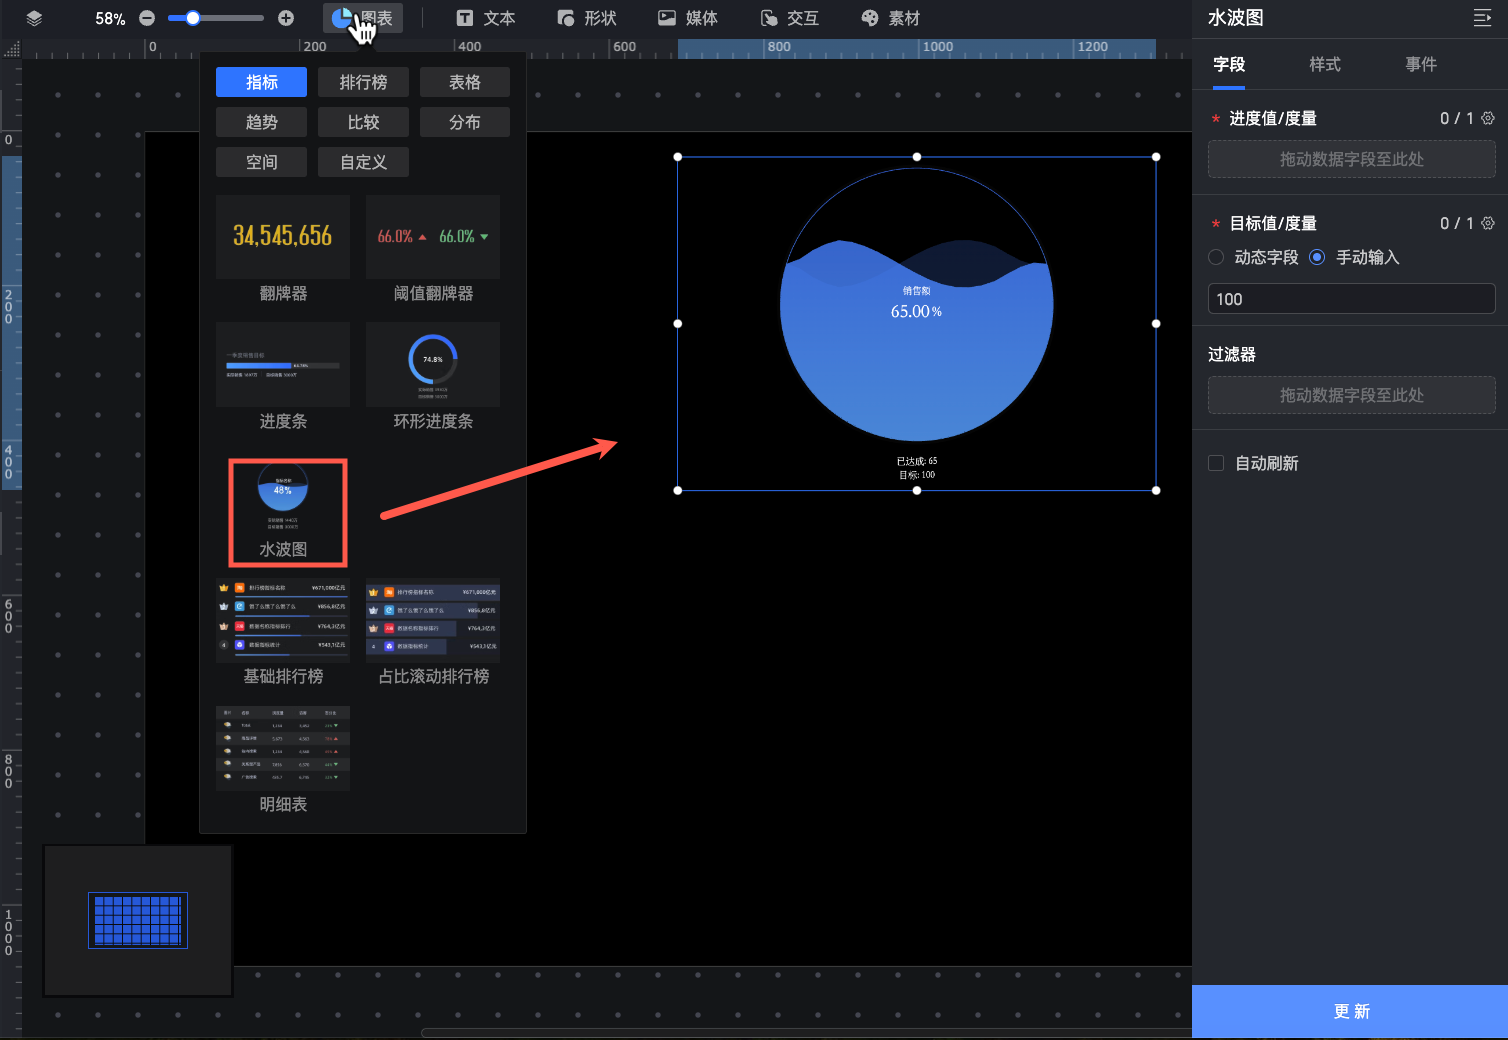1508x1040 pixels.
Task: Select the 趋势 chart category
Action: [262, 122]
